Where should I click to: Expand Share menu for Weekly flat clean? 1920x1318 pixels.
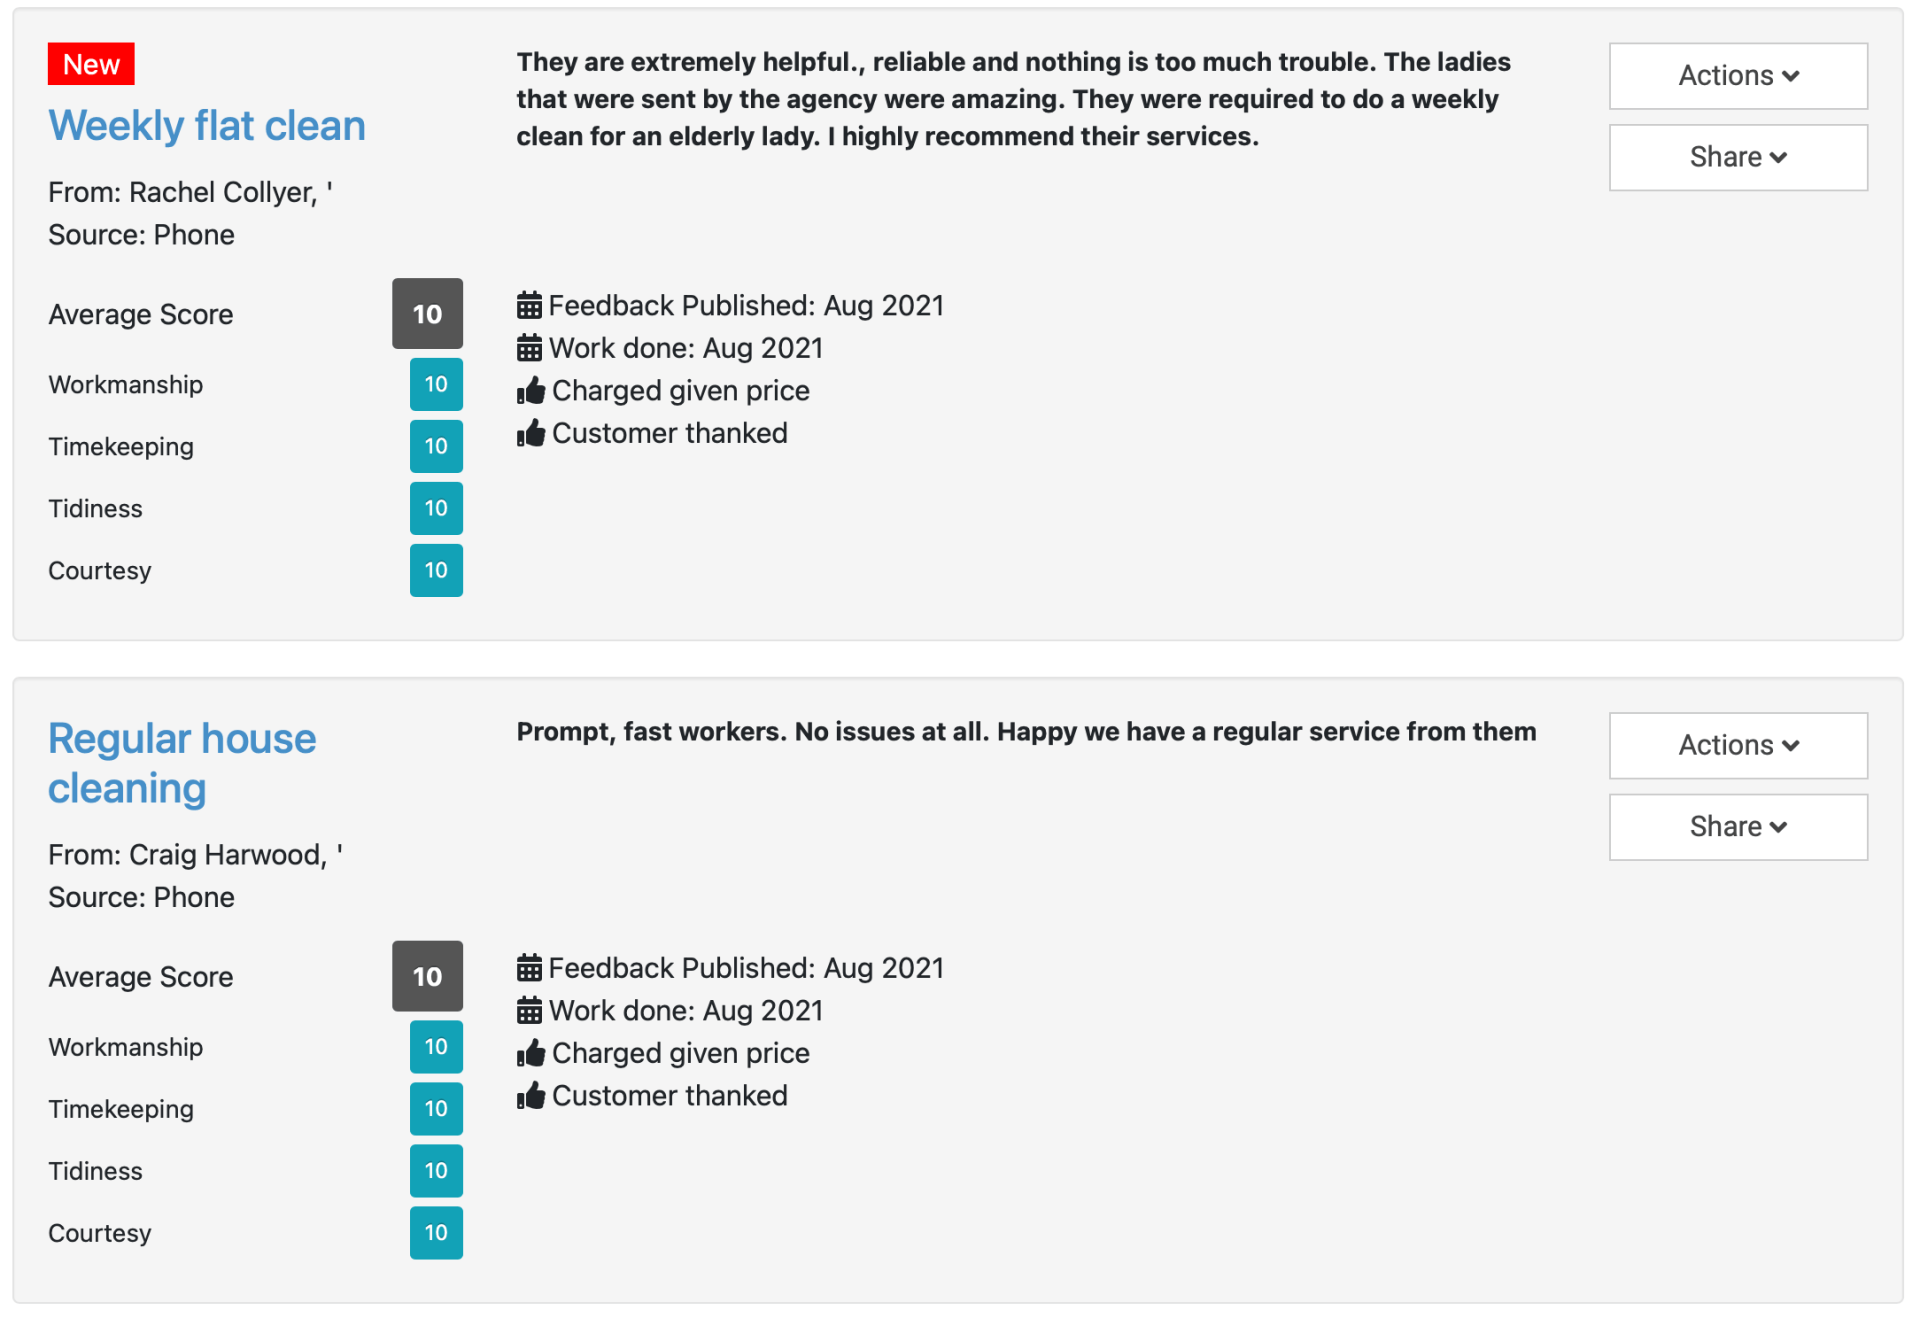(x=1738, y=158)
